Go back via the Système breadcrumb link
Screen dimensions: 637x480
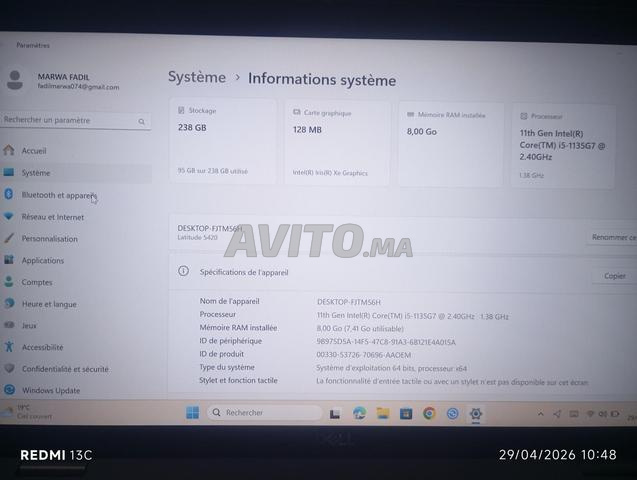pos(197,78)
